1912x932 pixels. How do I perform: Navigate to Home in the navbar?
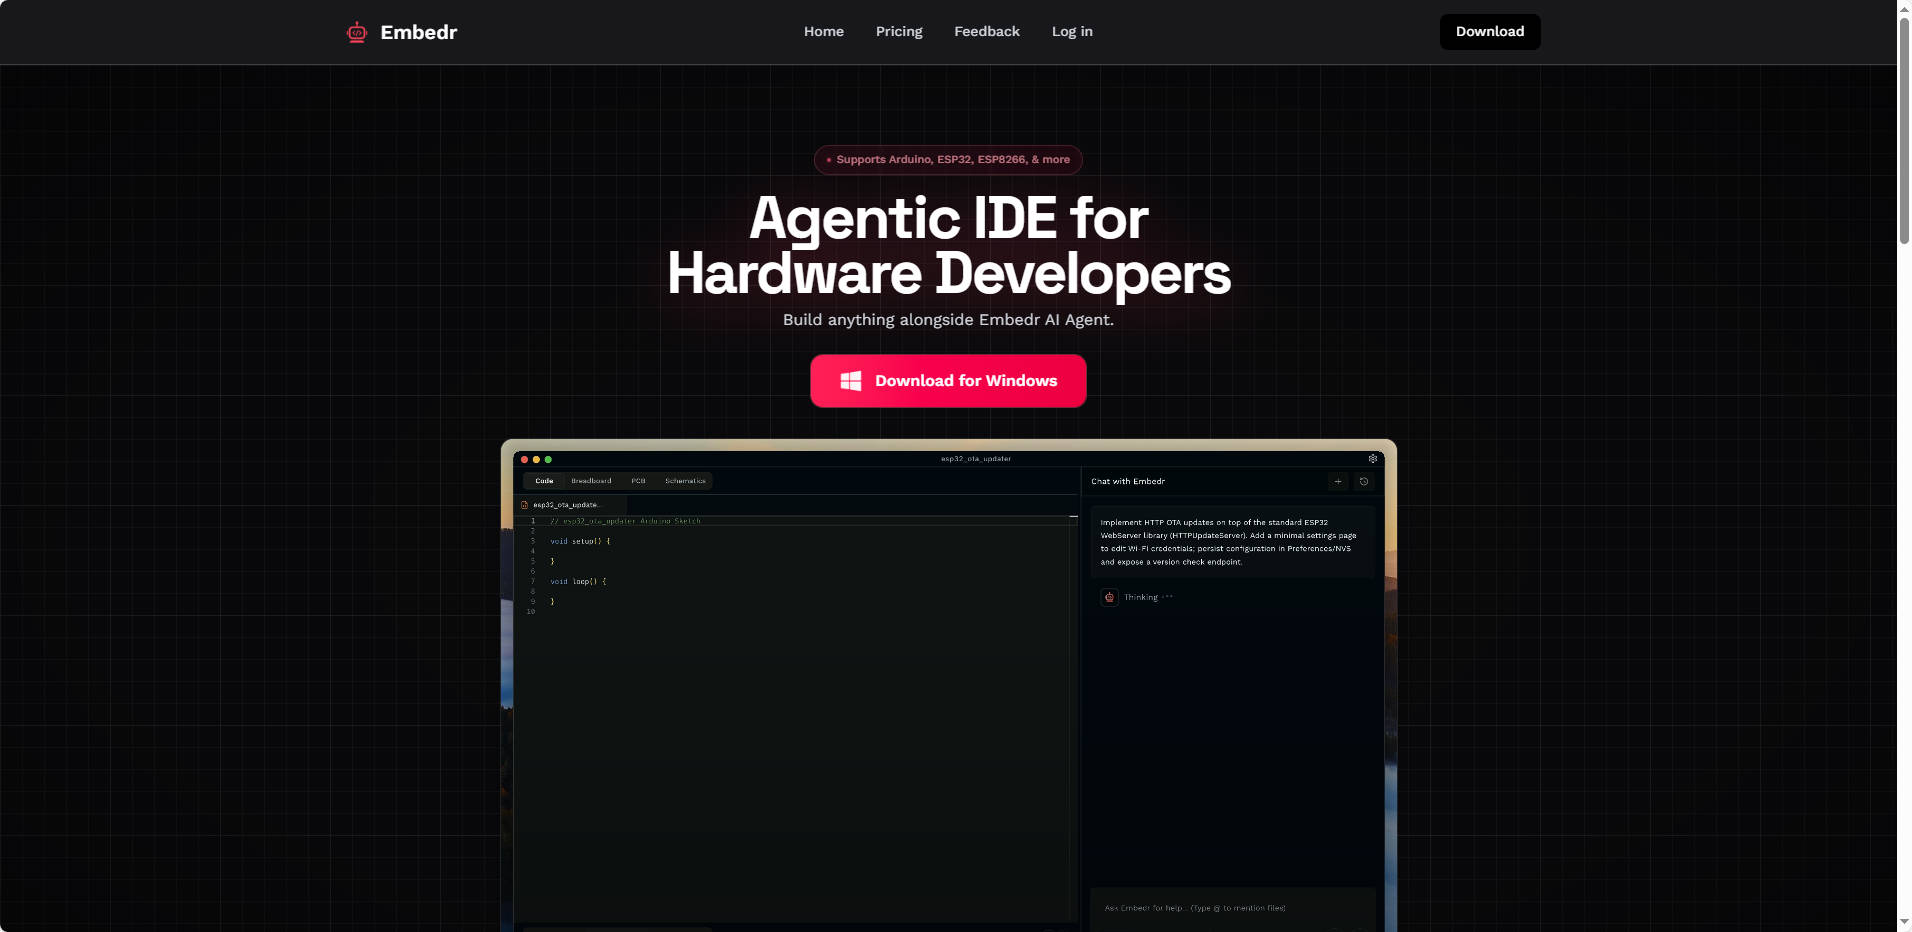823,32
